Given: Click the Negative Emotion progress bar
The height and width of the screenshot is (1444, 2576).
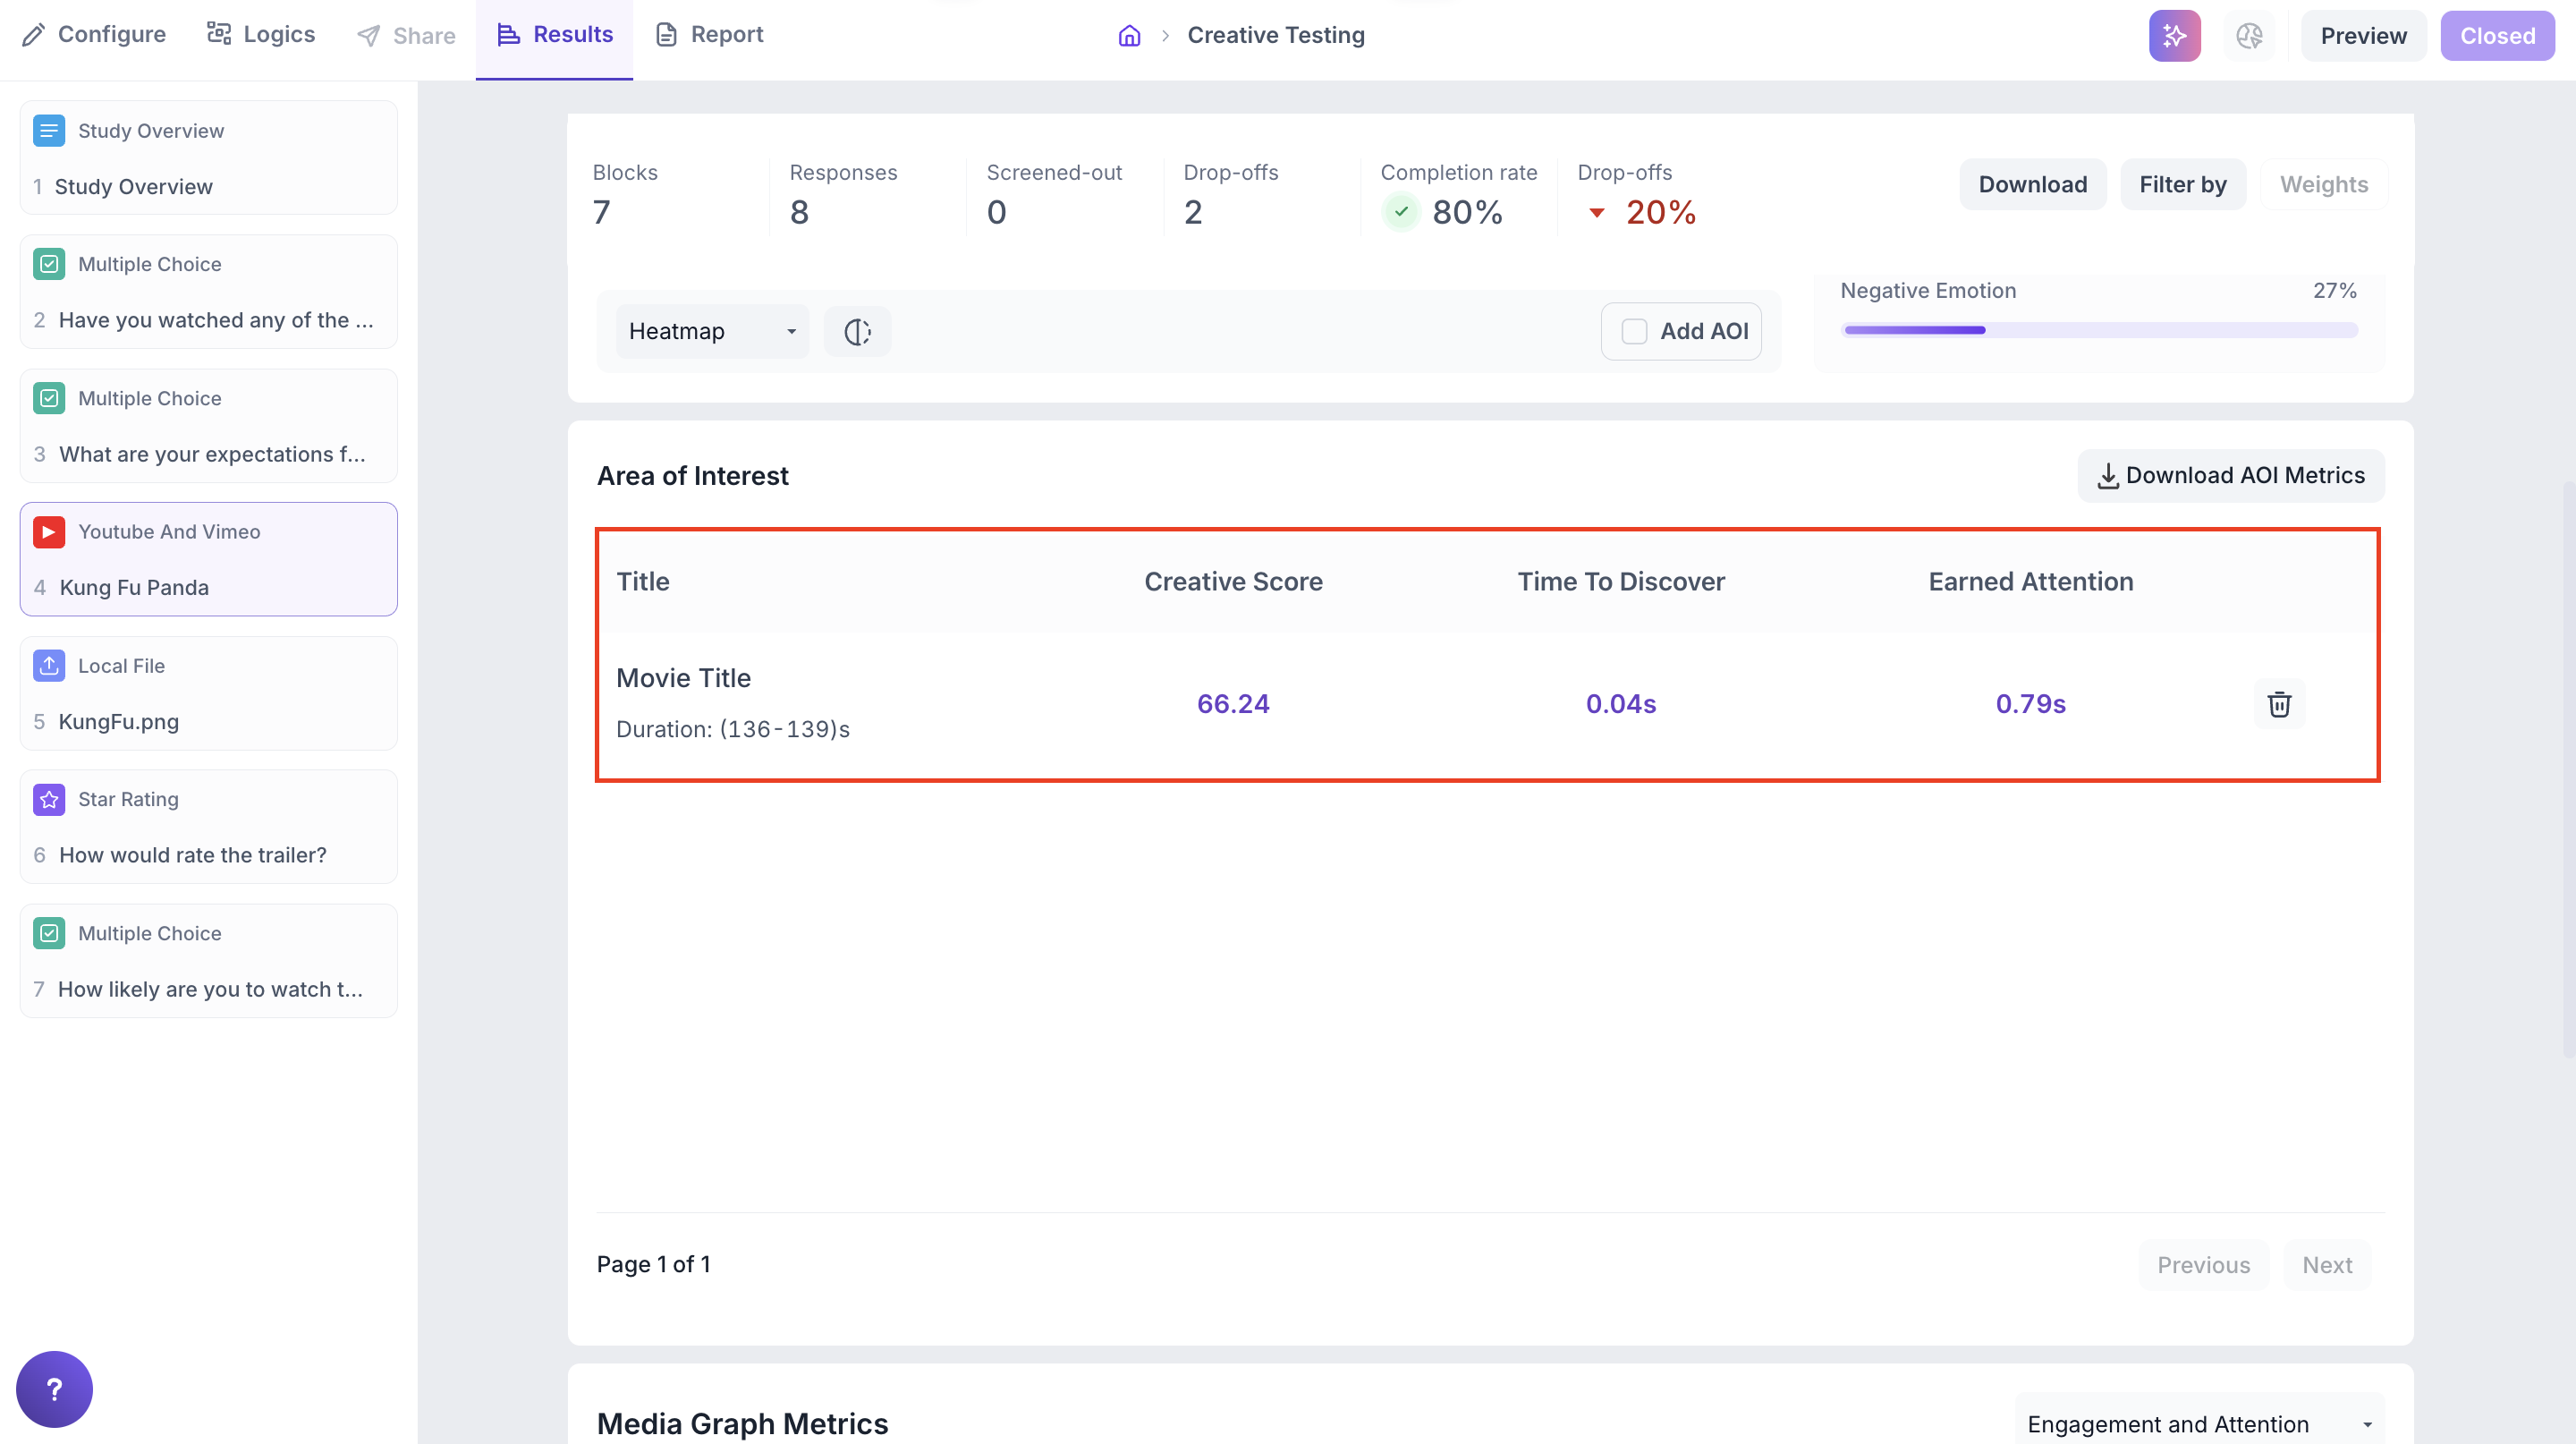Looking at the screenshot, I should point(2100,330).
